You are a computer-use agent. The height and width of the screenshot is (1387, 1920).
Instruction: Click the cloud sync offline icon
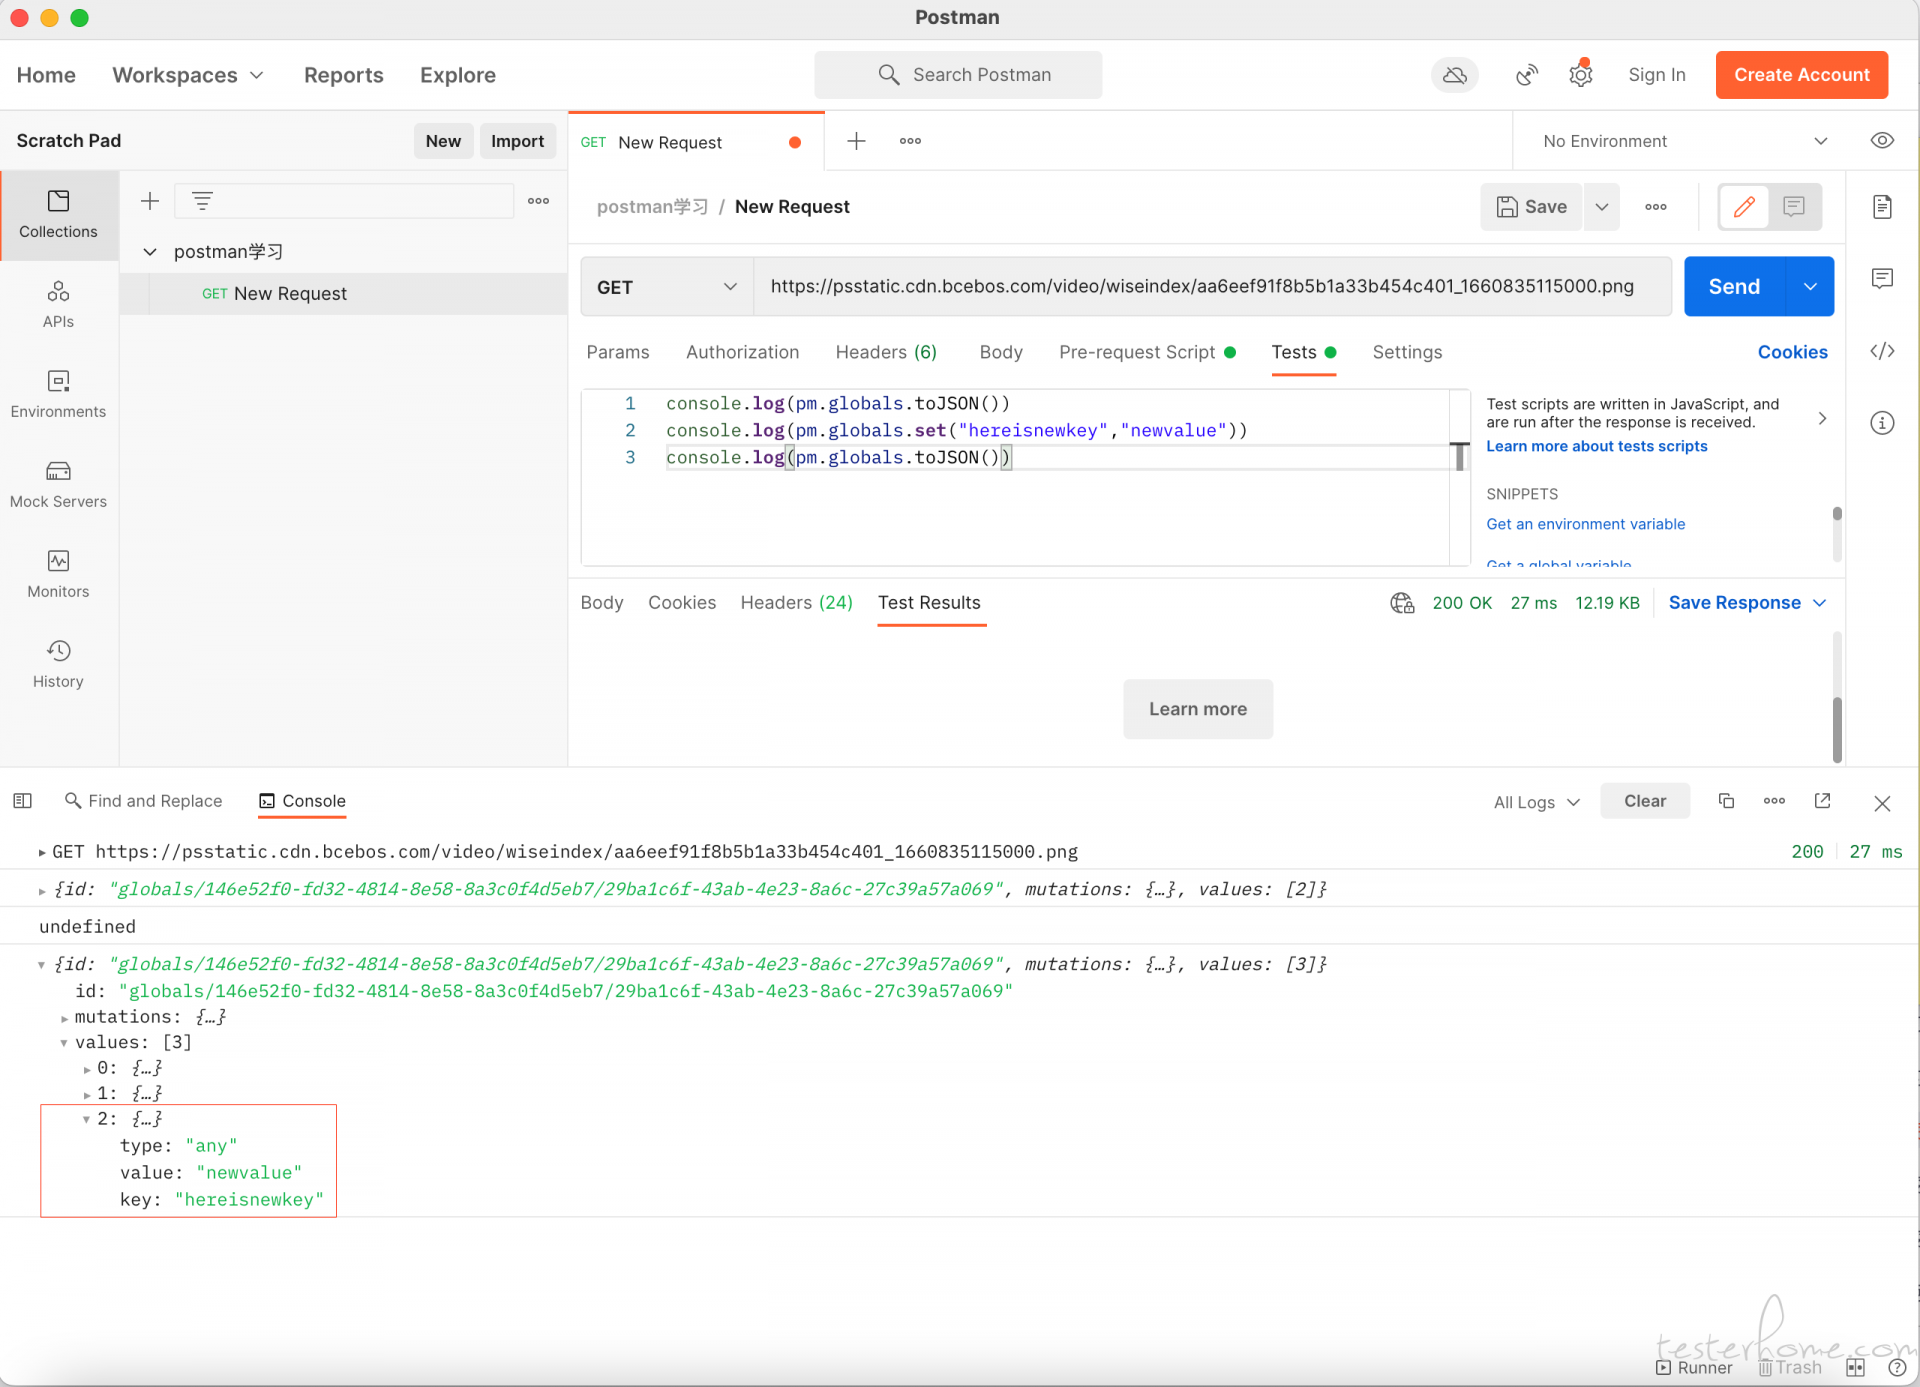pyautogui.click(x=1455, y=75)
